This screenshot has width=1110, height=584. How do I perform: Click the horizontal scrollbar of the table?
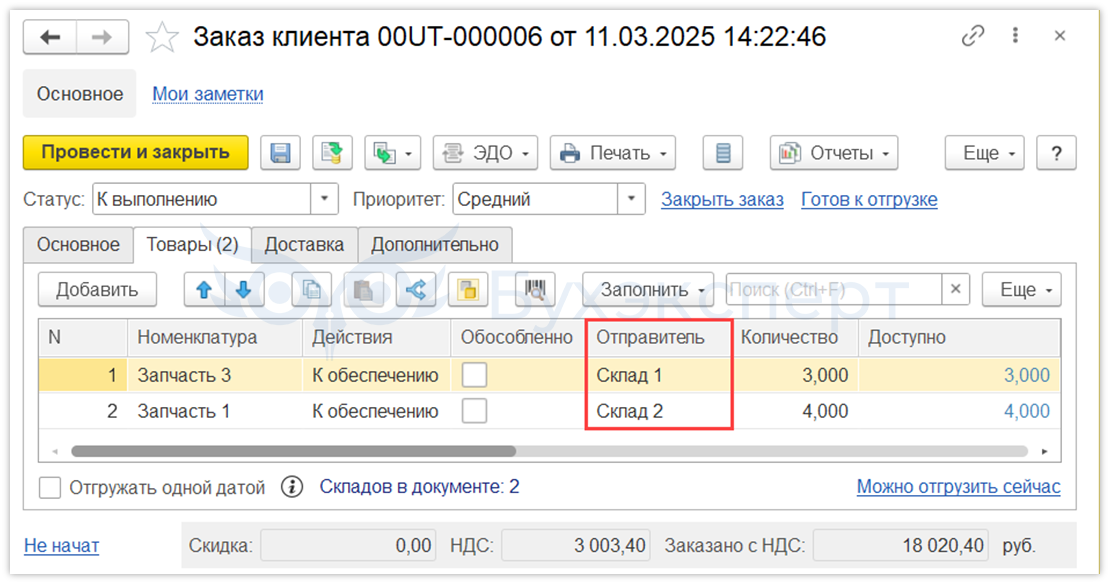(x=293, y=452)
